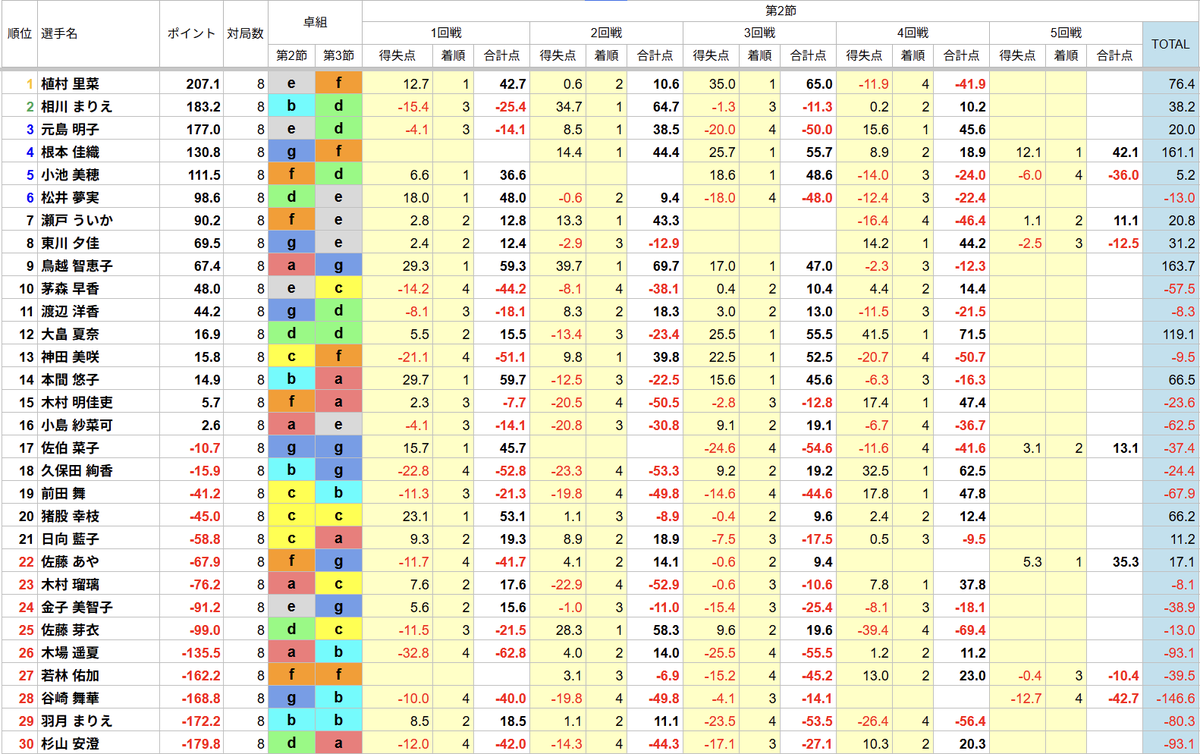The image size is (1200, 754).
Task: Select the 1回戦 header cell
Action: 446,33
